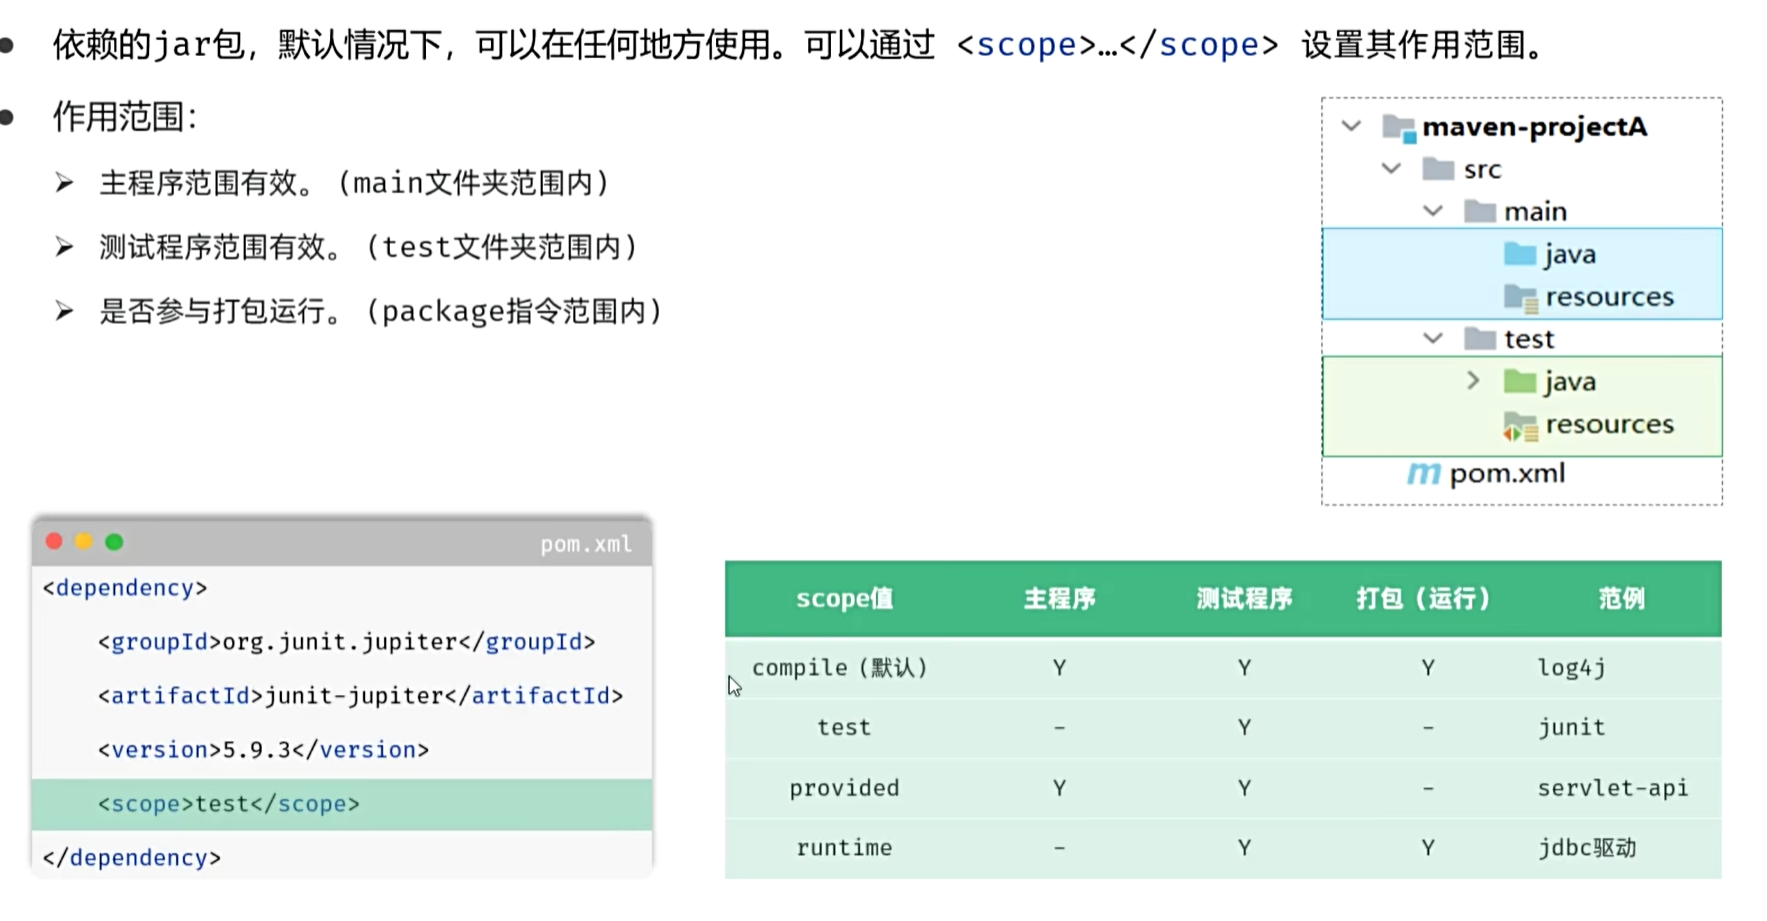Collapse the src tree node chevron
The height and width of the screenshot is (921, 1767).
tap(1391, 168)
